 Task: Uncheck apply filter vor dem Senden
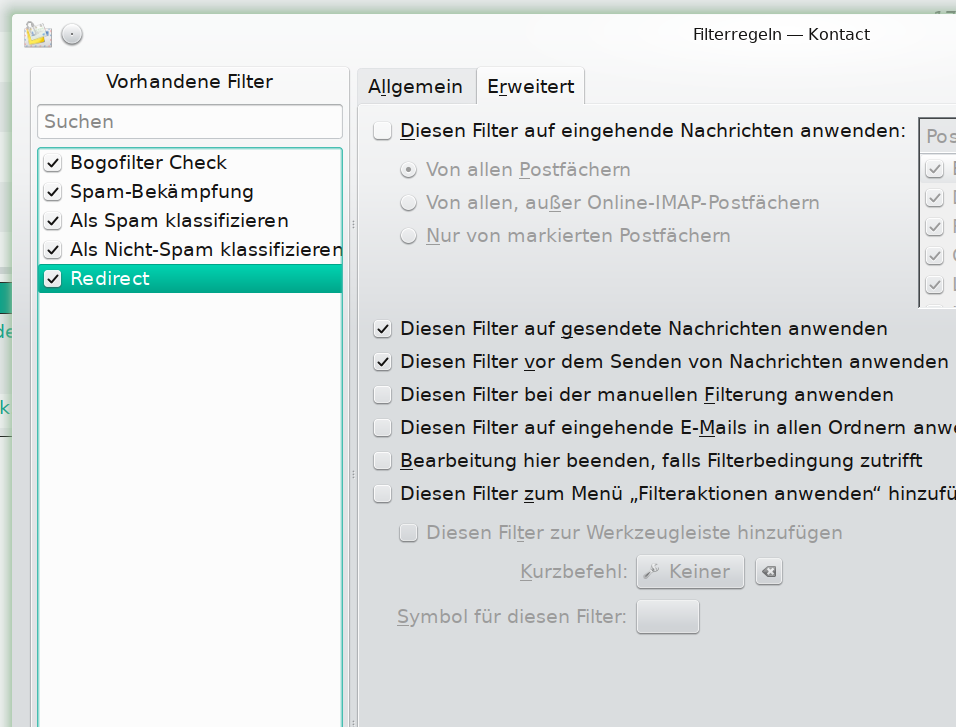click(x=382, y=362)
